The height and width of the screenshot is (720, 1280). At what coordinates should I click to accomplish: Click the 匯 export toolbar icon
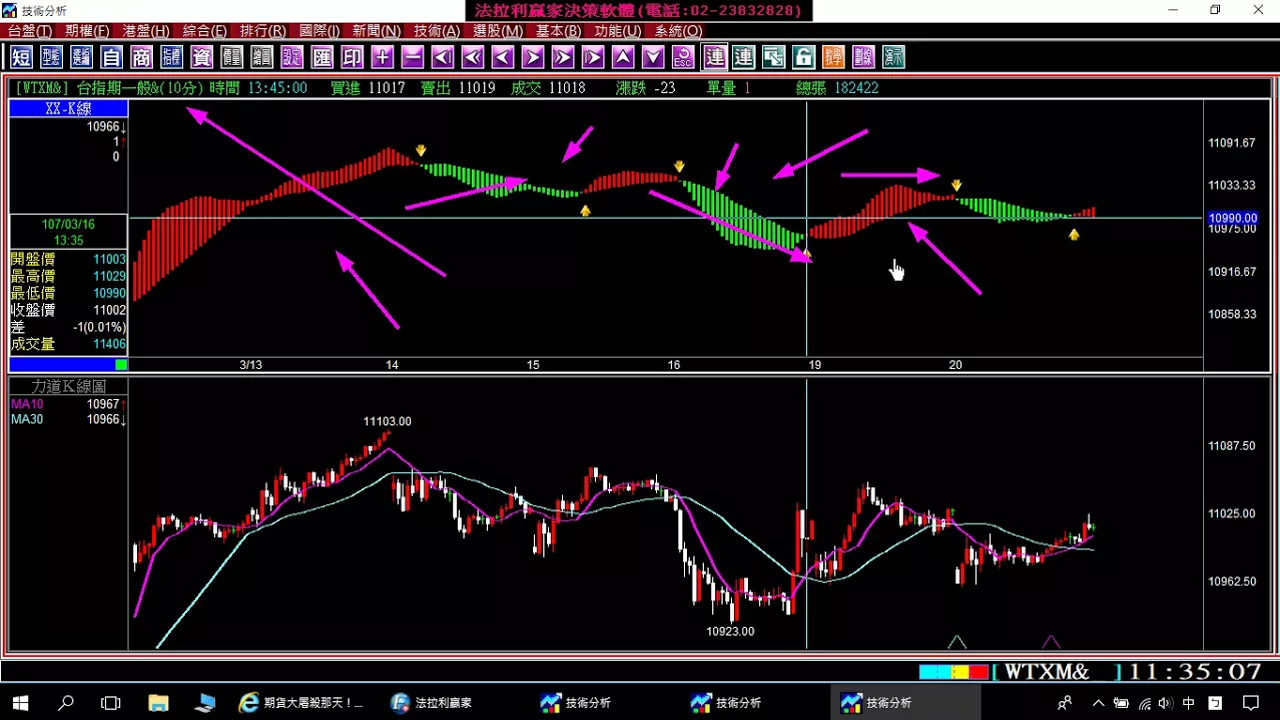(322, 57)
